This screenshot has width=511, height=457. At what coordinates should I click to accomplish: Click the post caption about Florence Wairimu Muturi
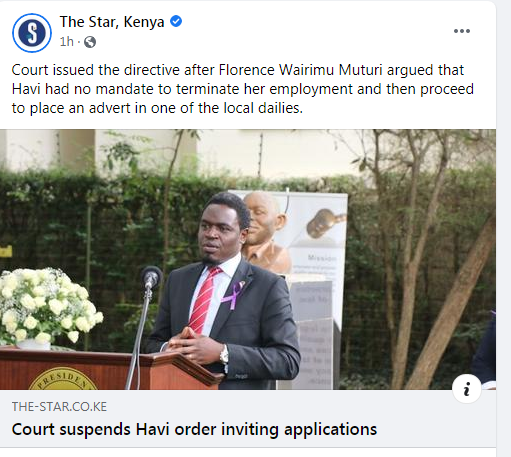point(243,89)
